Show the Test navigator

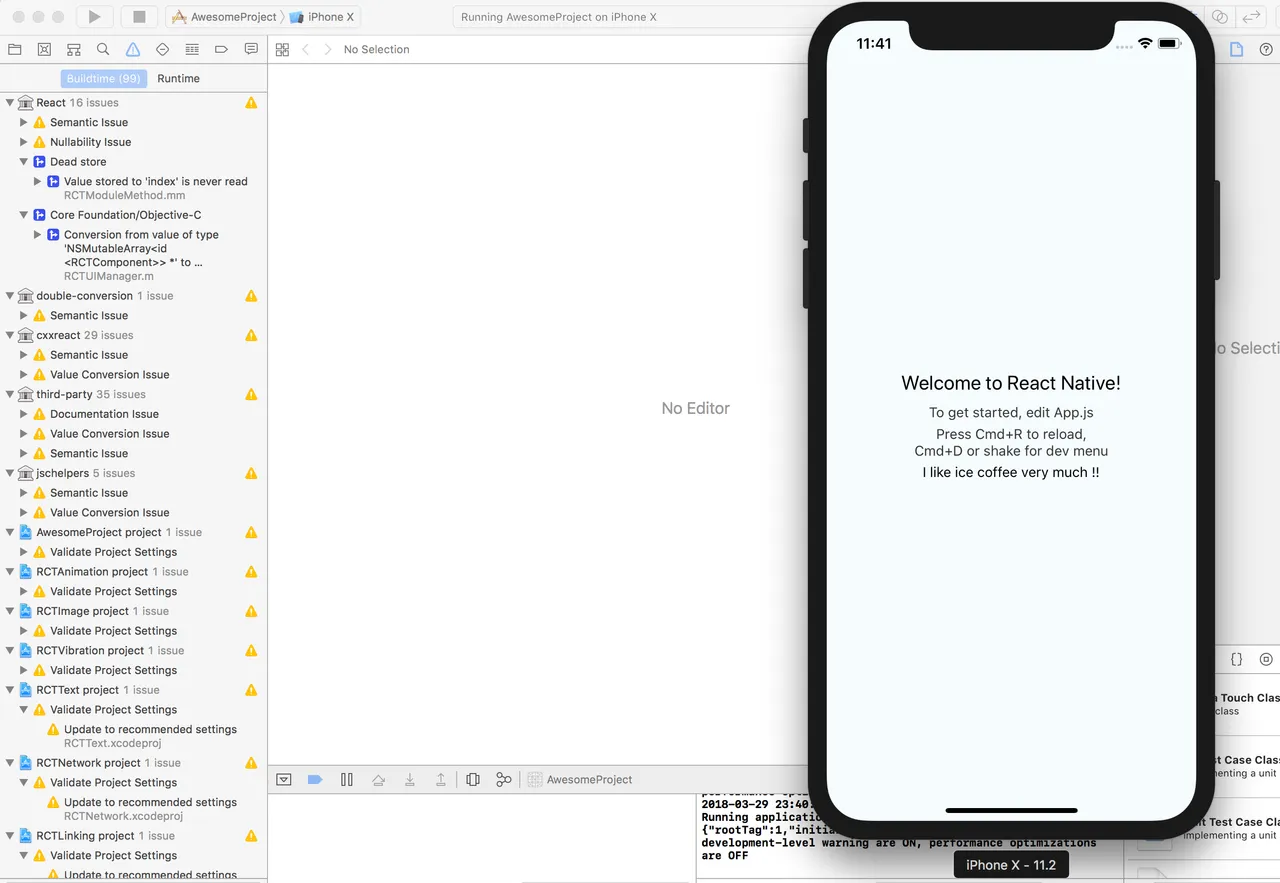[162, 49]
